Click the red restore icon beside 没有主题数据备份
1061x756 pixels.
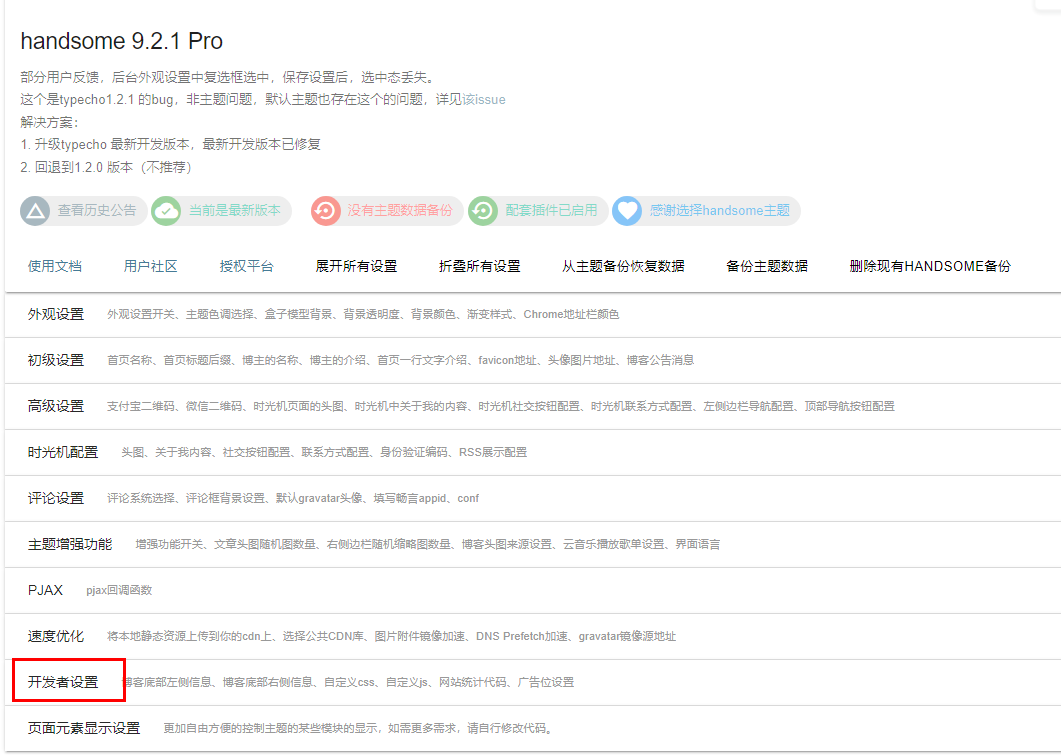325,211
